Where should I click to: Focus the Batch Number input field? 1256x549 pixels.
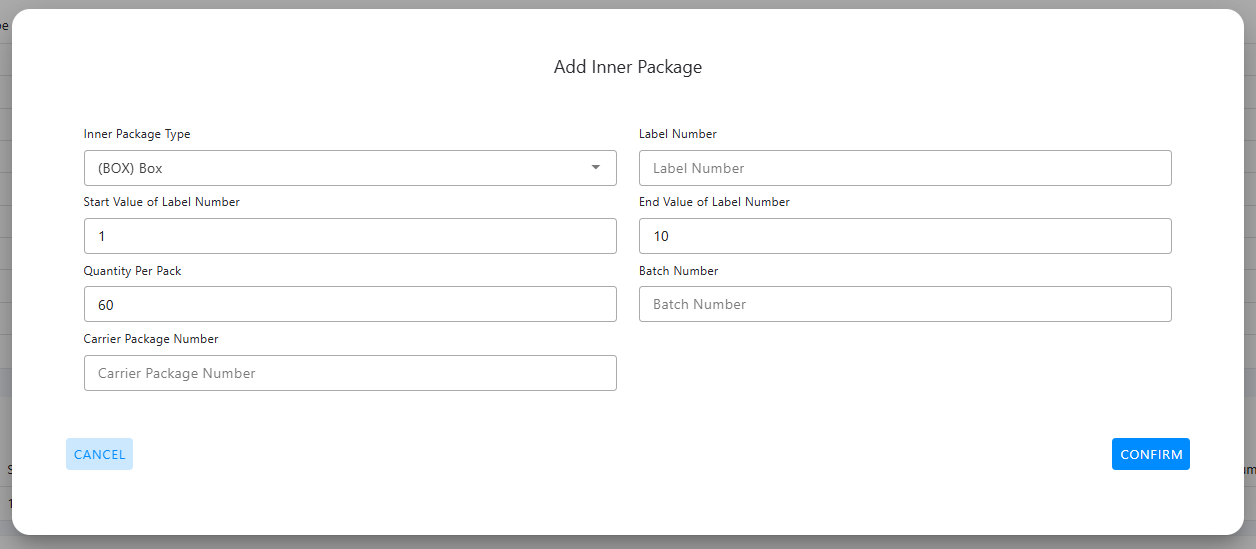point(905,304)
